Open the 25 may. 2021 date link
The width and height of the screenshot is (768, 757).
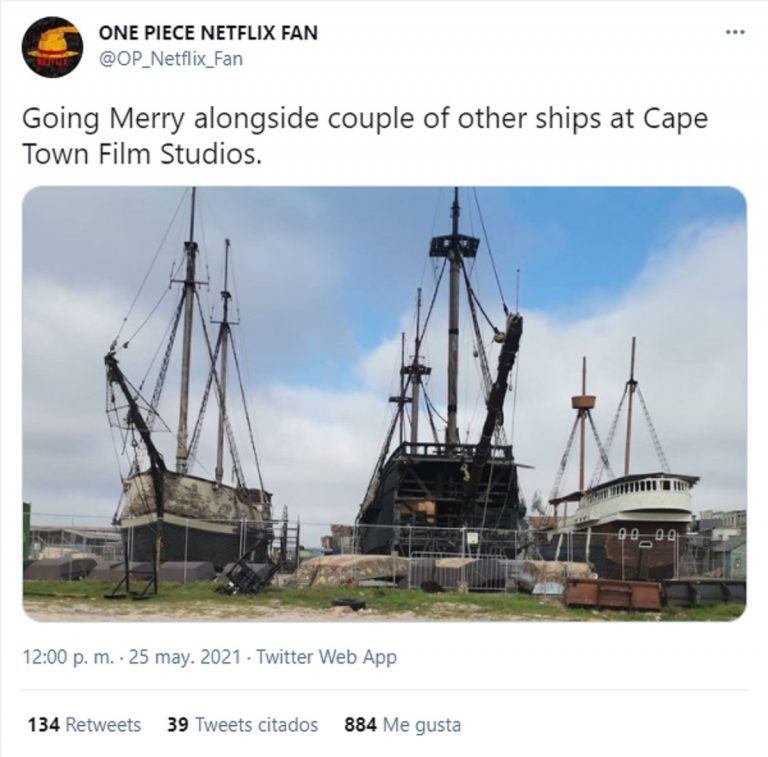click(185, 657)
